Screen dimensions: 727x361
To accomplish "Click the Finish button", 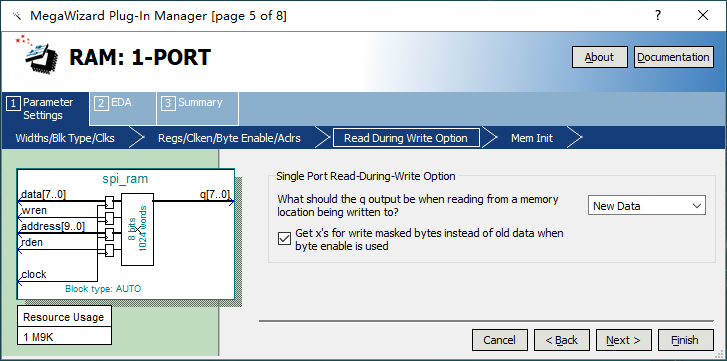I will coord(685,340).
